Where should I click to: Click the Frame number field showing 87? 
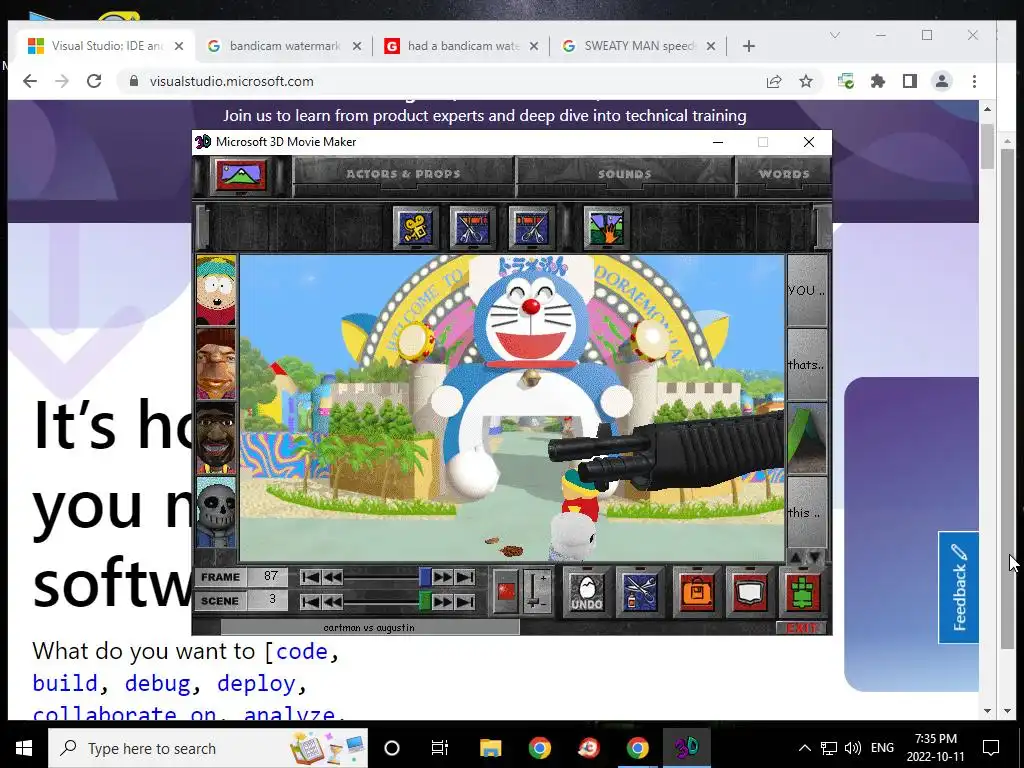click(269, 577)
